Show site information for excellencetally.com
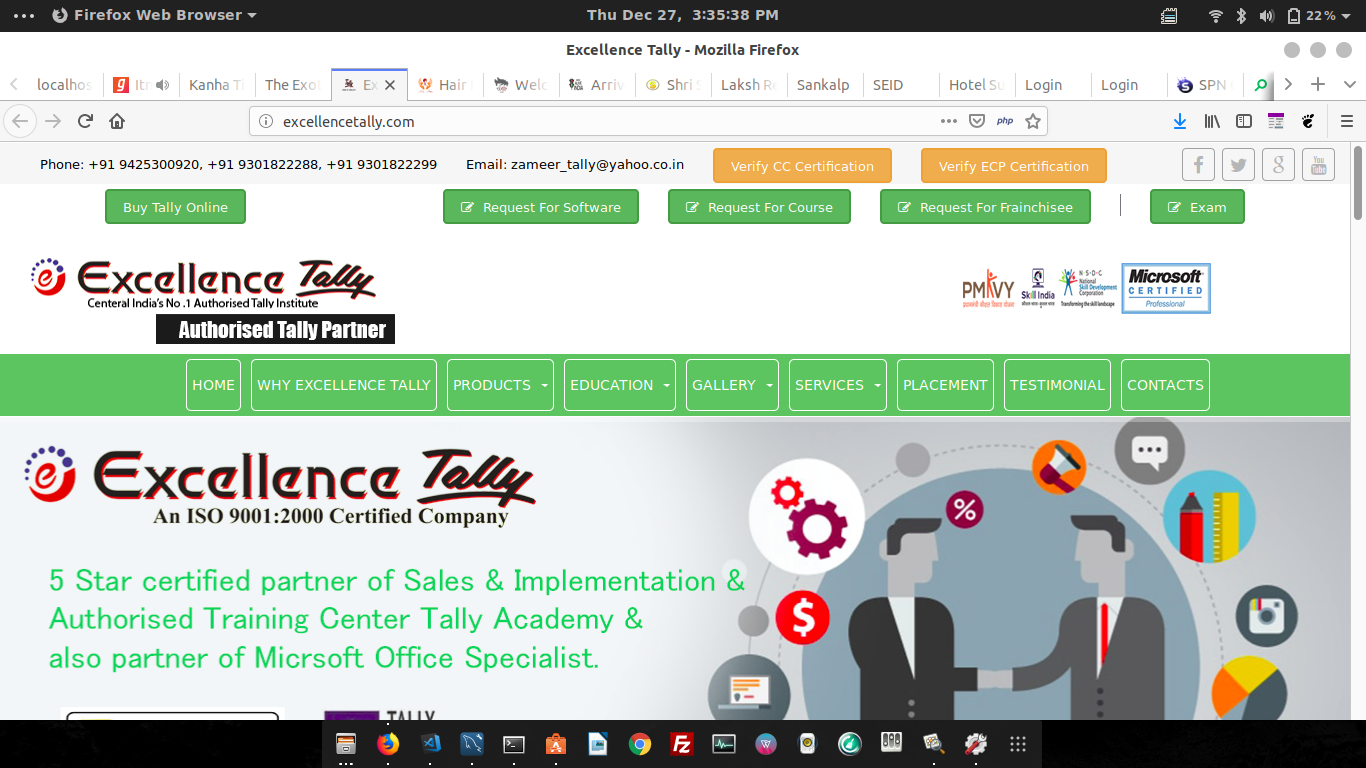1366x768 pixels. (x=266, y=121)
